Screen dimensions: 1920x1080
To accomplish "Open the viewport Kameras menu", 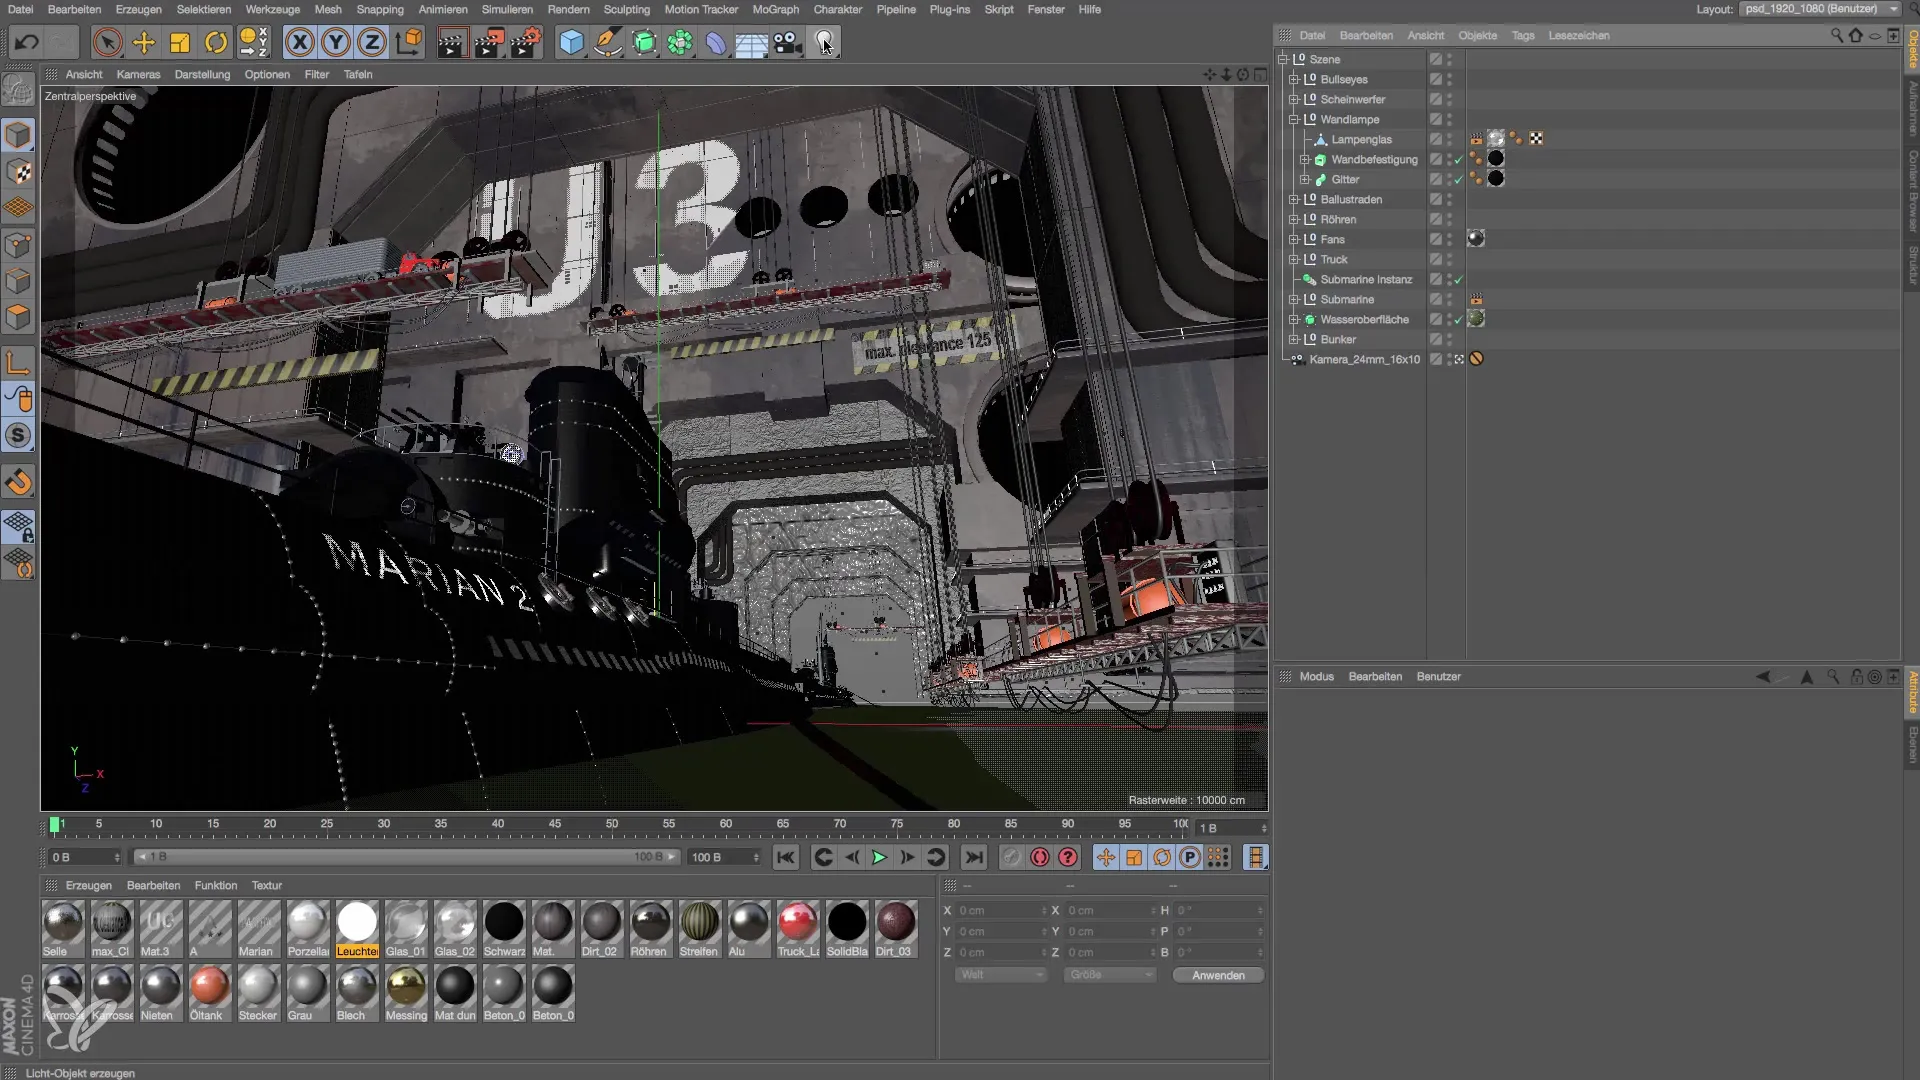I will coord(138,74).
